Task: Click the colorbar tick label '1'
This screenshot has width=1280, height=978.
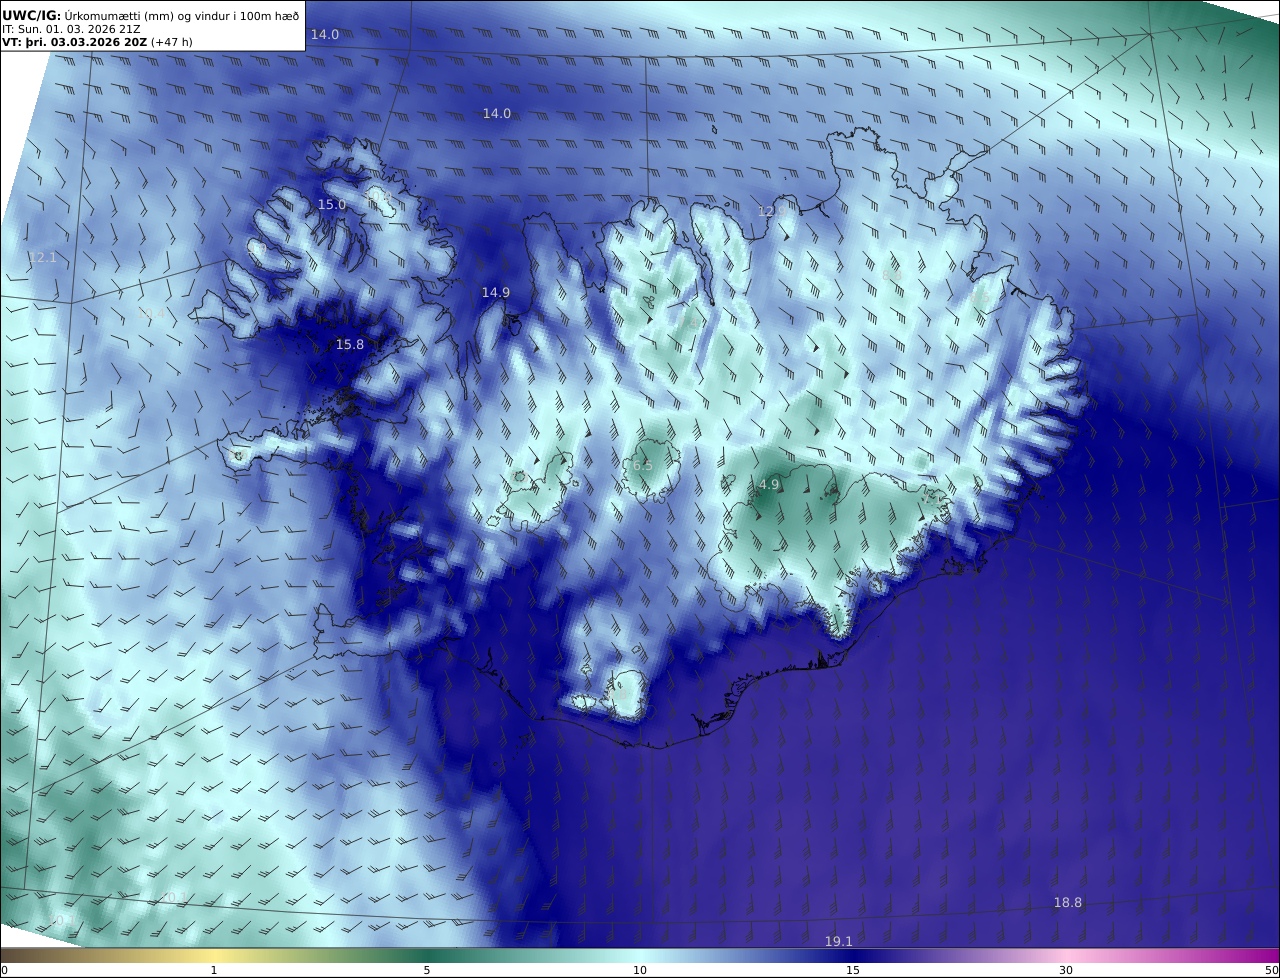Action: tap(214, 970)
